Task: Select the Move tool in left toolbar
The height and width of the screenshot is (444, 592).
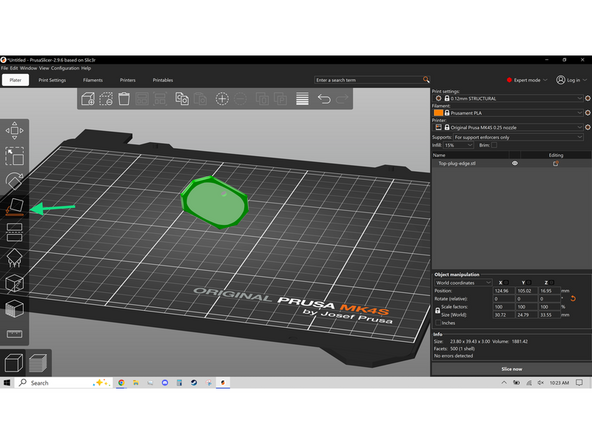Action: click(14, 131)
